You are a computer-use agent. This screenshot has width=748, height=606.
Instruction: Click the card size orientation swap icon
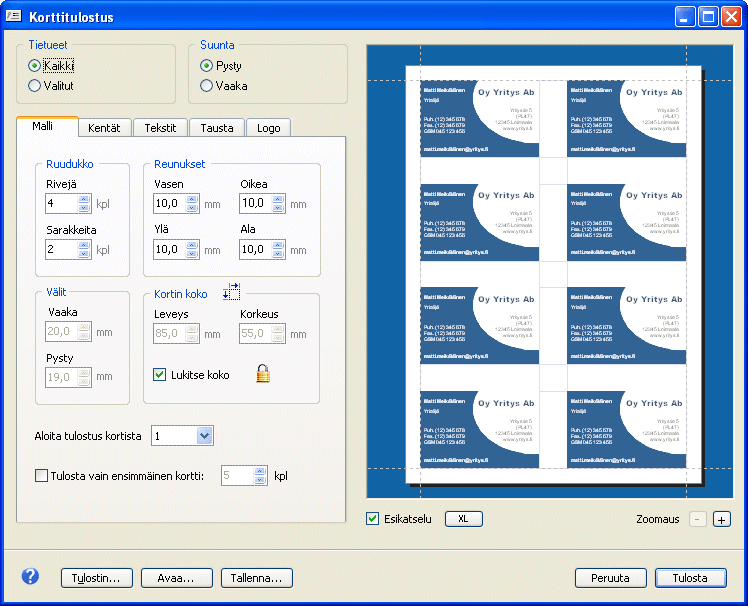coord(231,291)
